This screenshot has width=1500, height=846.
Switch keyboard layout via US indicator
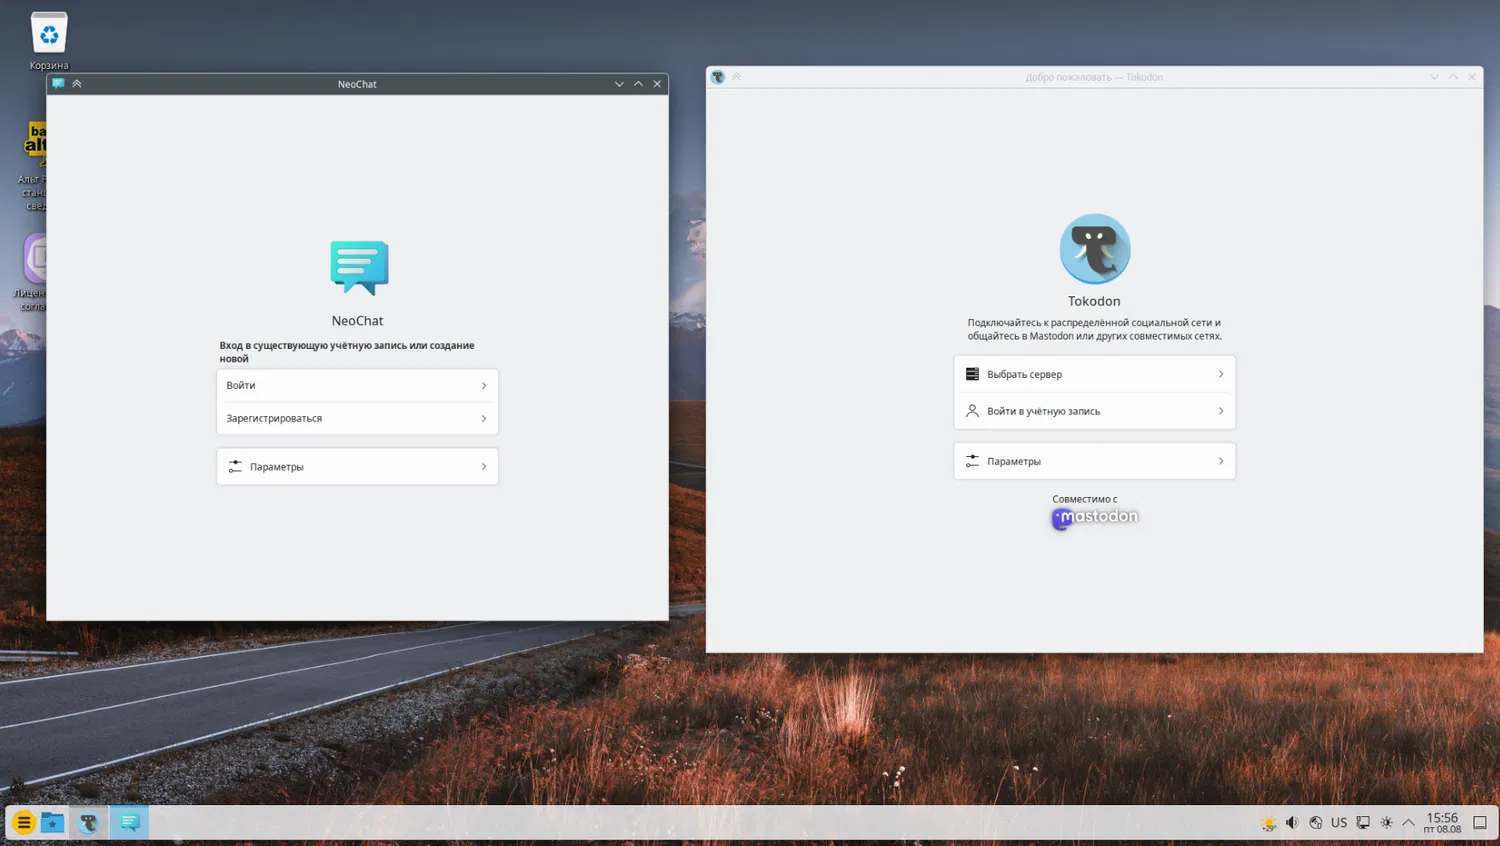point(1339,823)
